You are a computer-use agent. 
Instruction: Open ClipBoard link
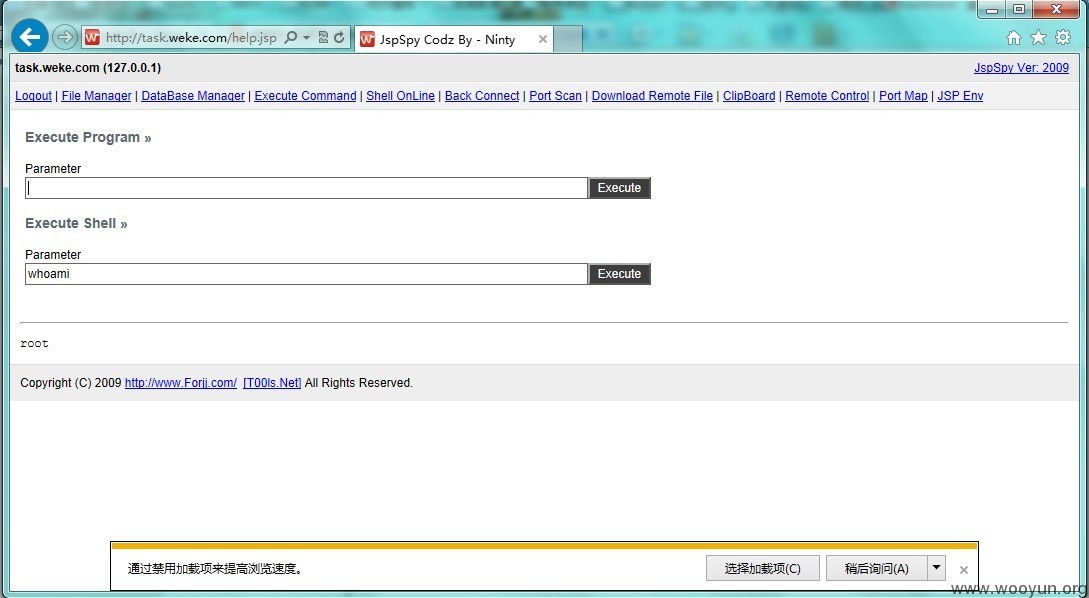click(749, 96)
